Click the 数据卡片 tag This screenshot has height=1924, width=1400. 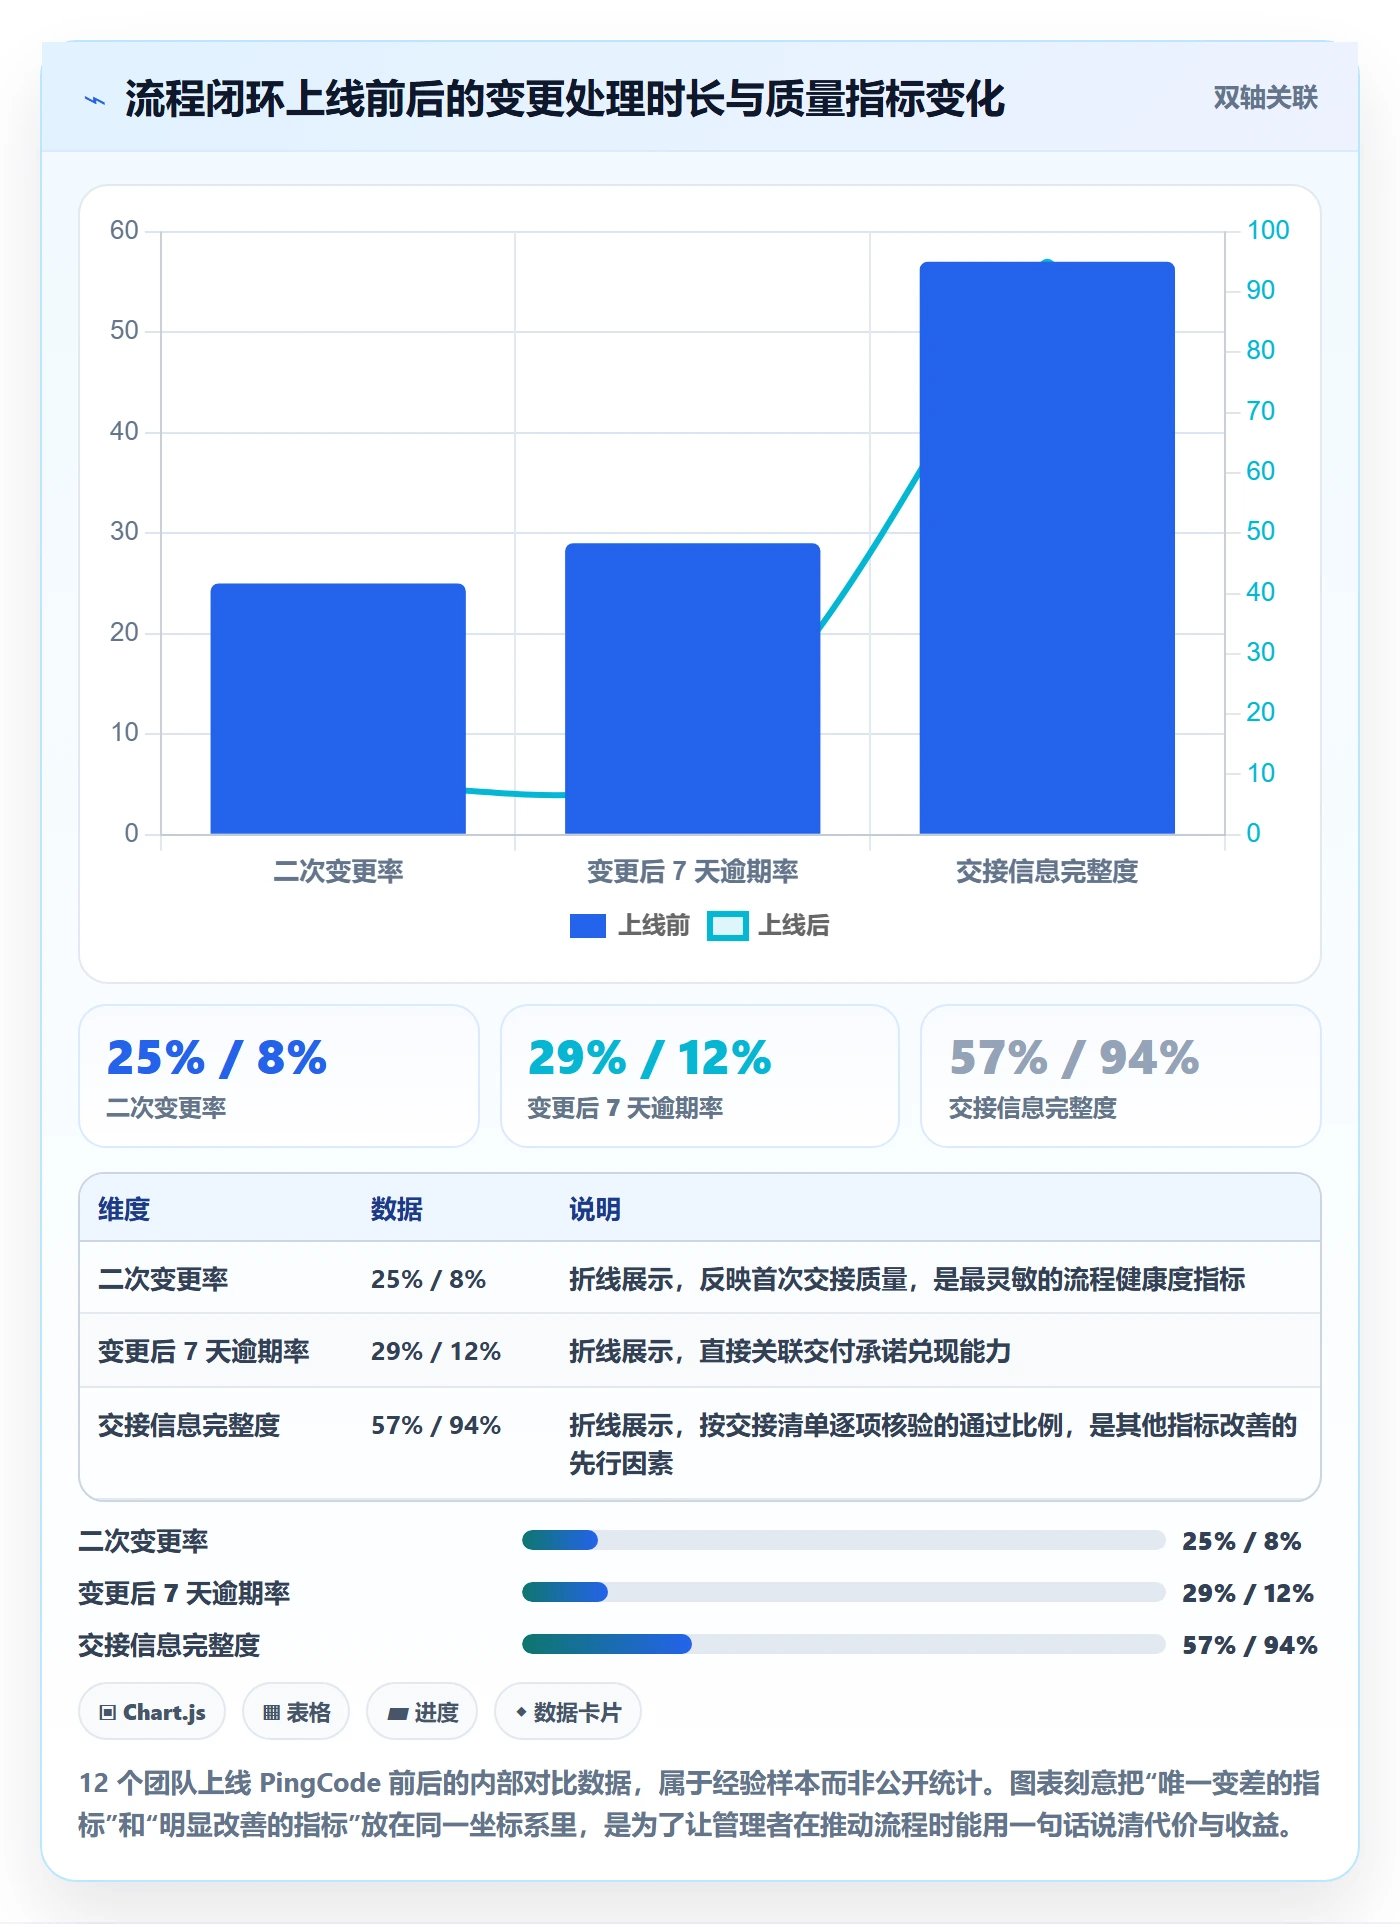coord(568,1712)
